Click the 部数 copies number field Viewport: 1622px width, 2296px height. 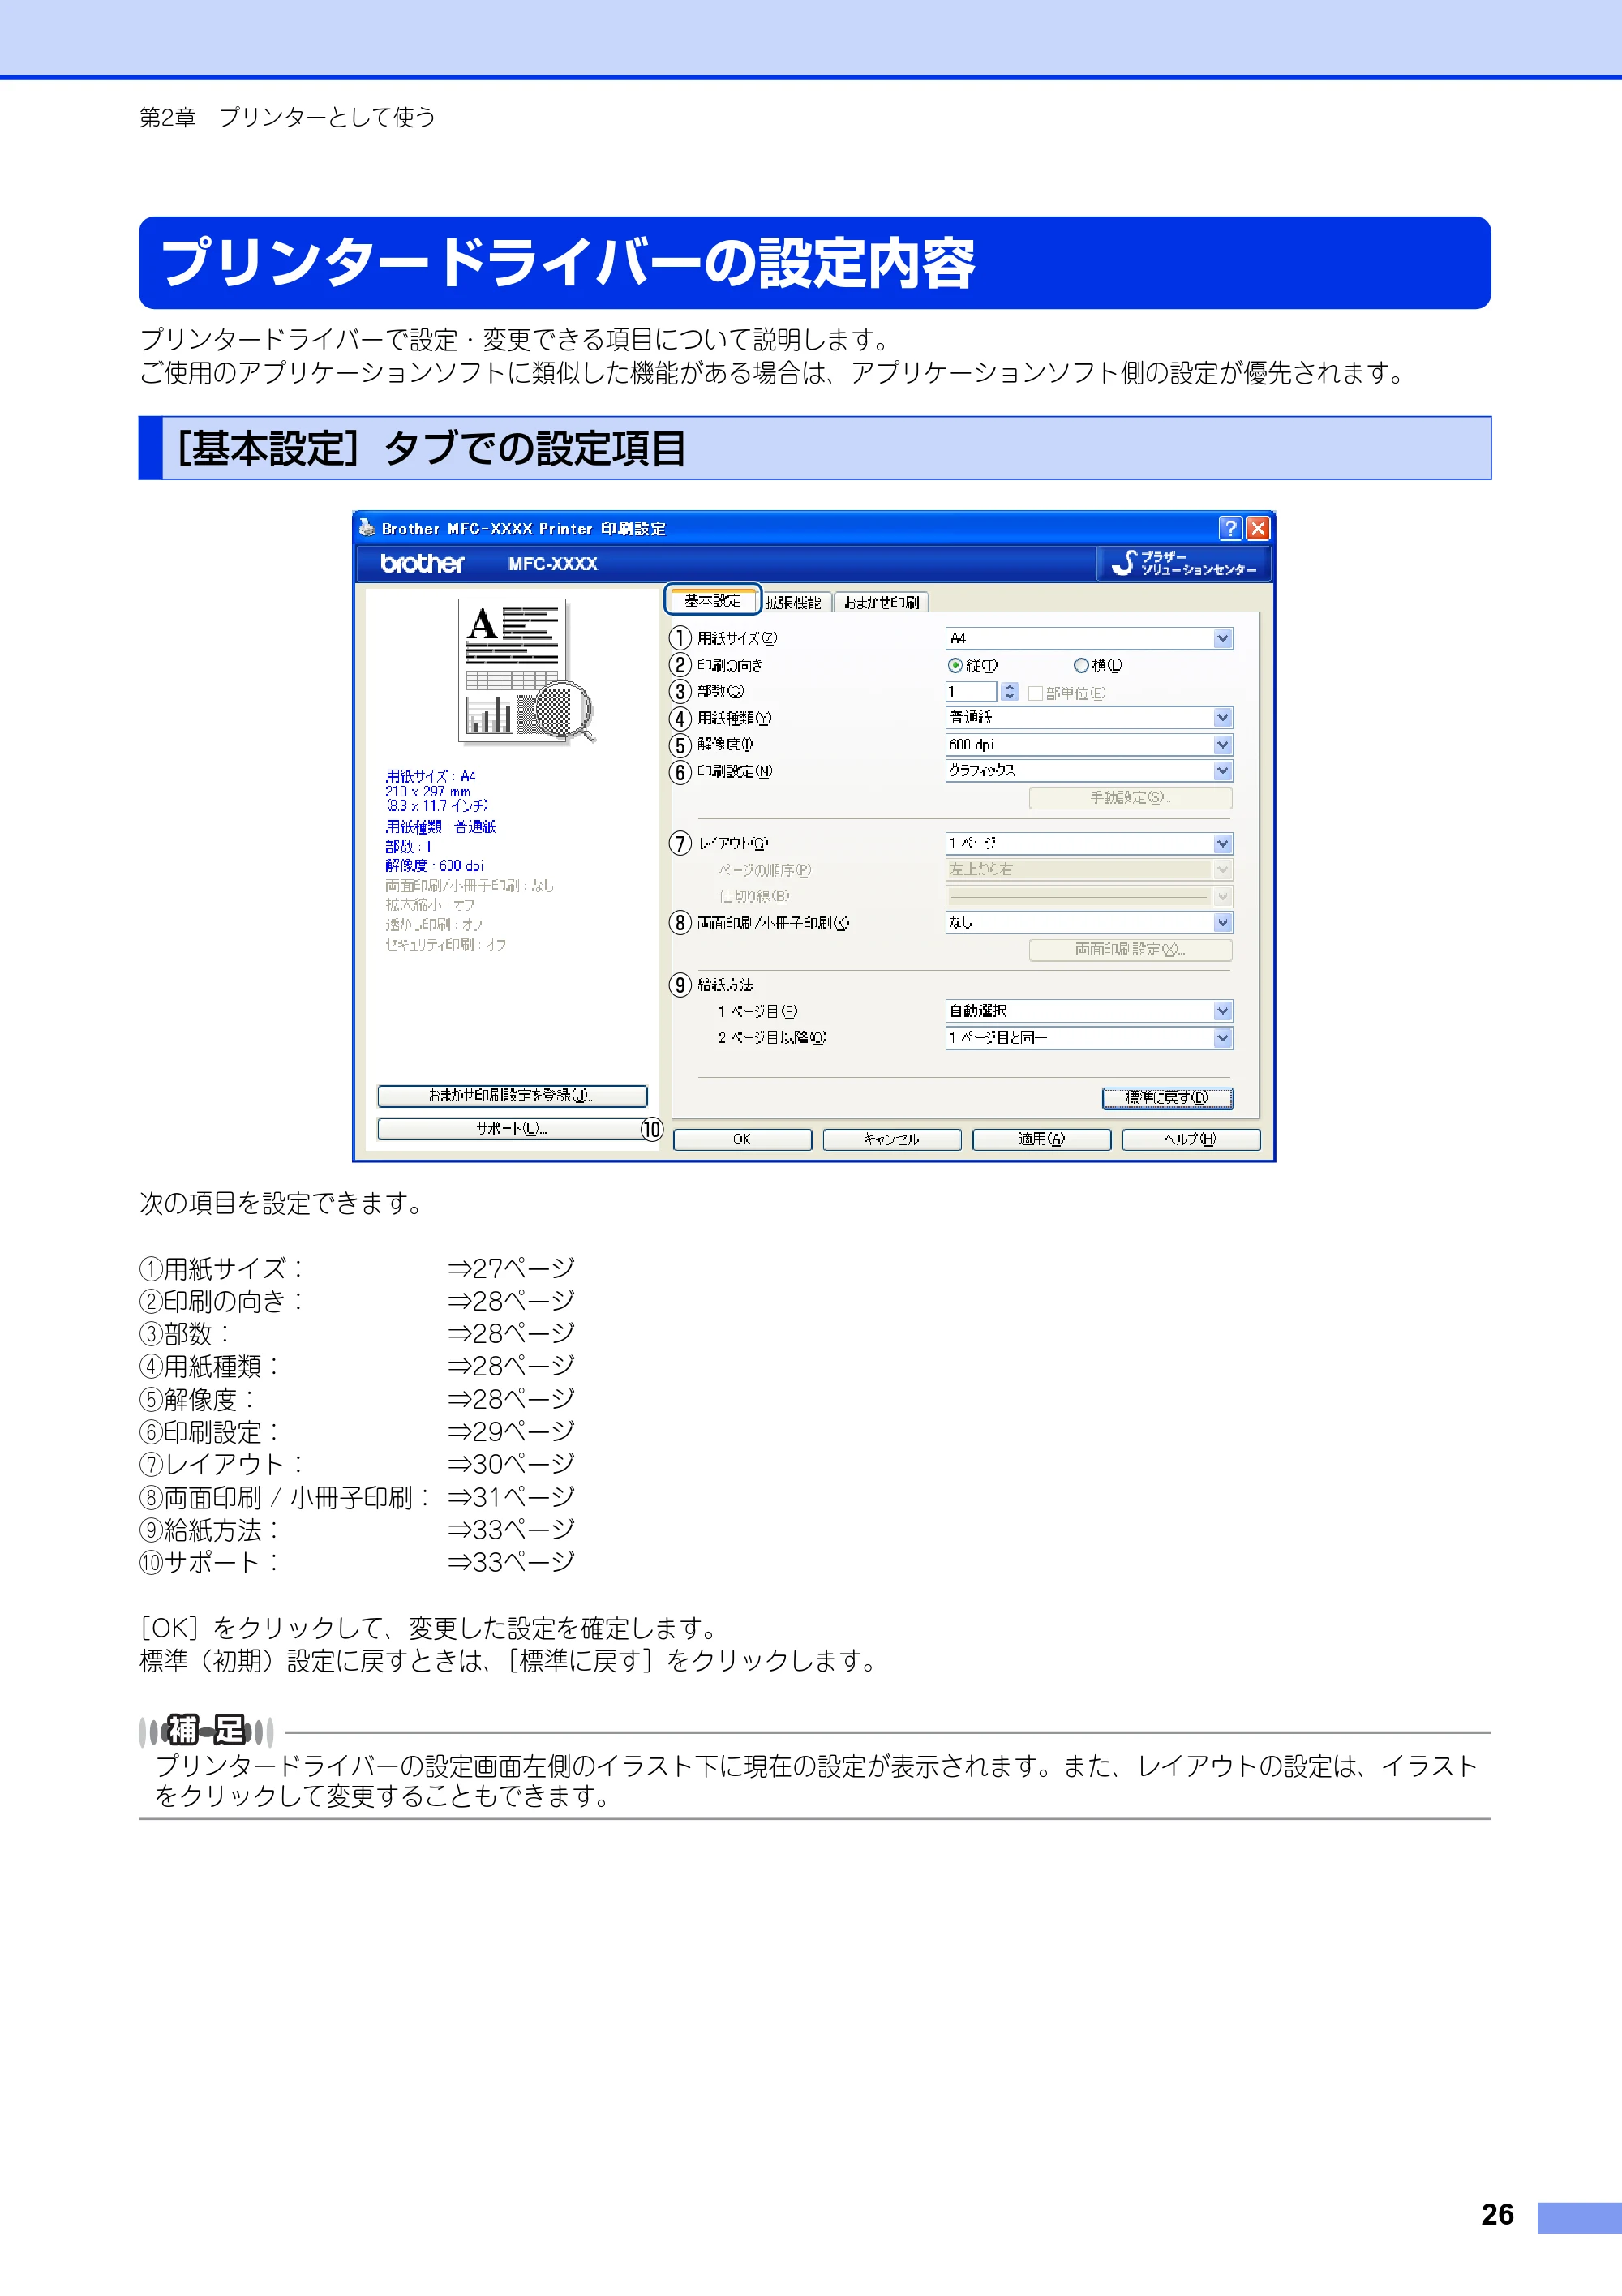[x=971, y=692]
